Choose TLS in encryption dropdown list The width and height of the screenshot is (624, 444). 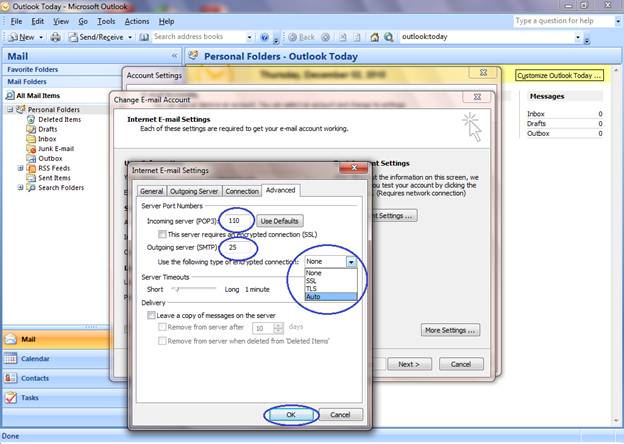point(331,289)
